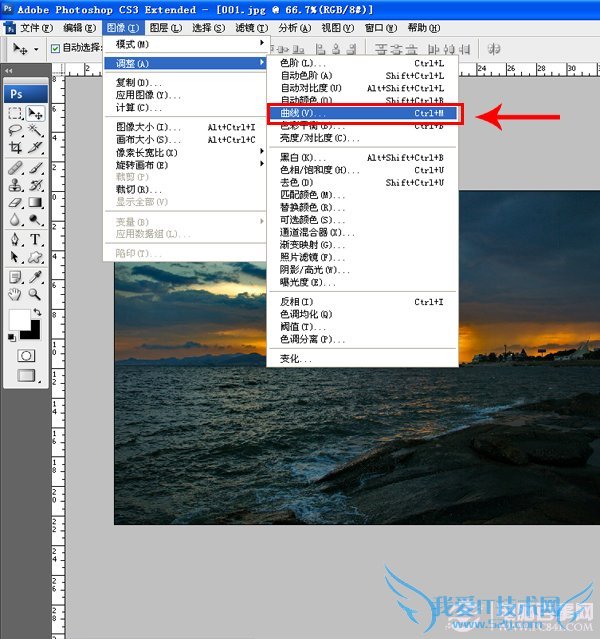Choose 去色 to desaturate
The height and width of the screenshot is (639, 600).
point(362,183)
